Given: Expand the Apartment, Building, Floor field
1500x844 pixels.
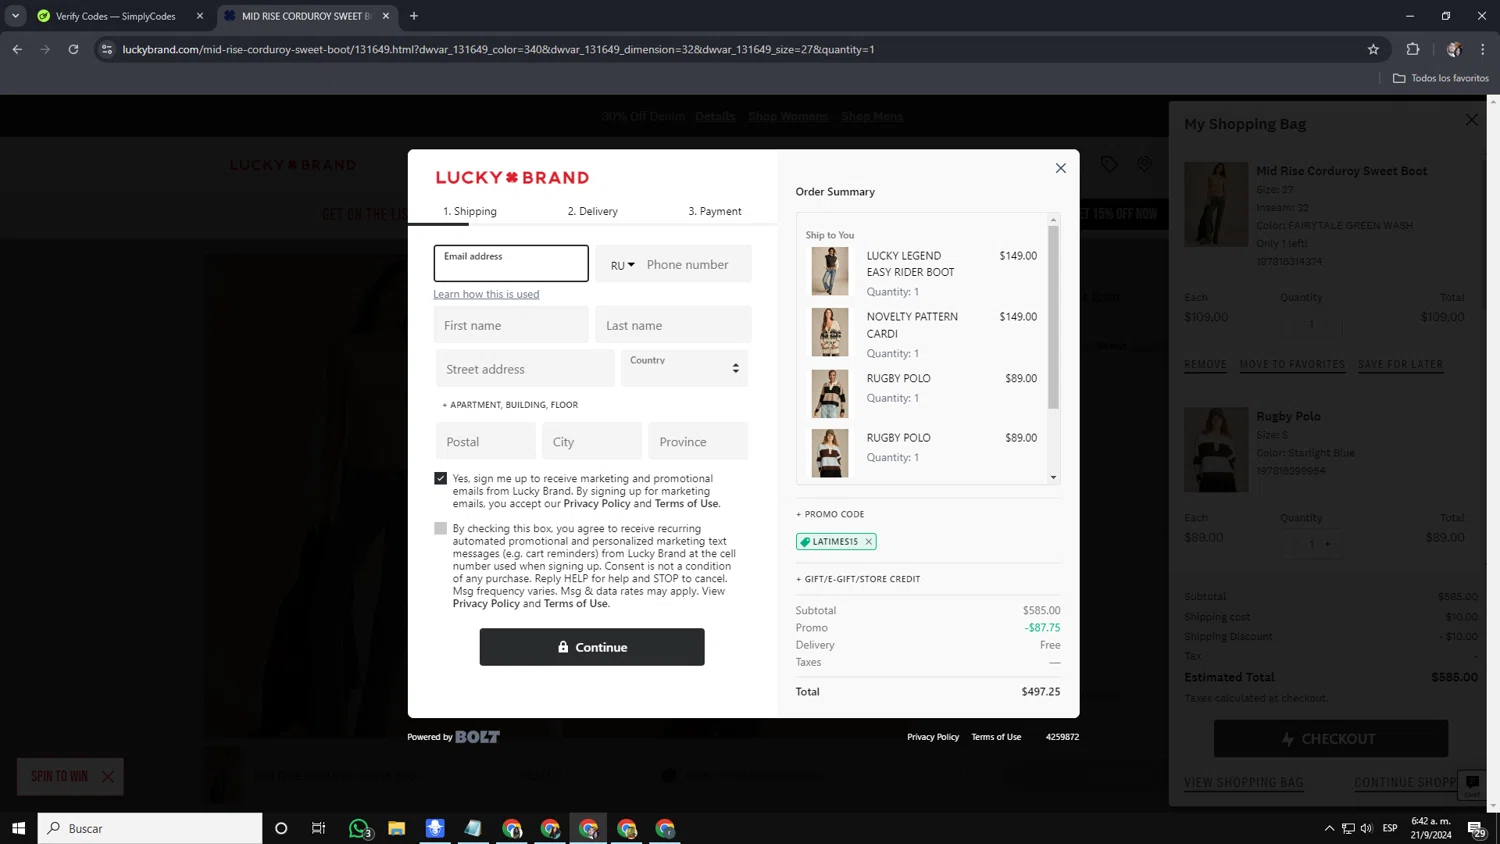Looking at the screenshot, I should click(x=510, y=405).
